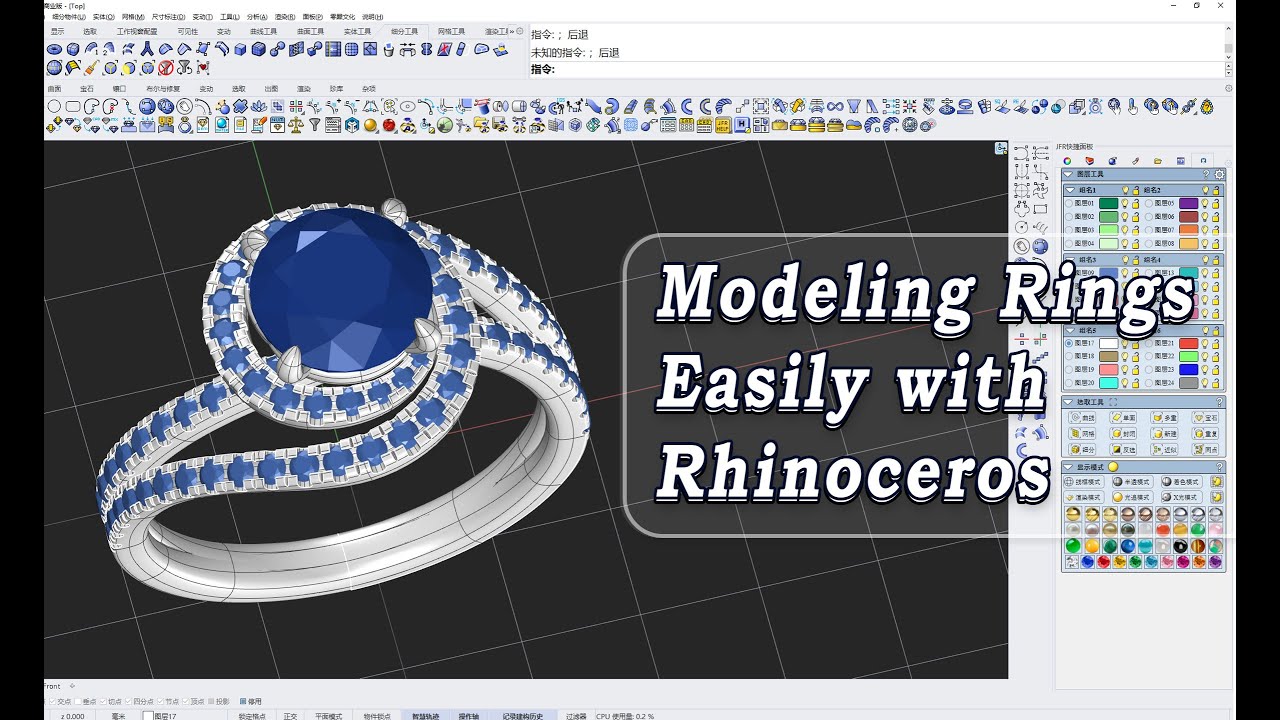Expand hidden toolbar tabs with » arrow
Viewport: 1280px width, 720px height.
point(512,31)
